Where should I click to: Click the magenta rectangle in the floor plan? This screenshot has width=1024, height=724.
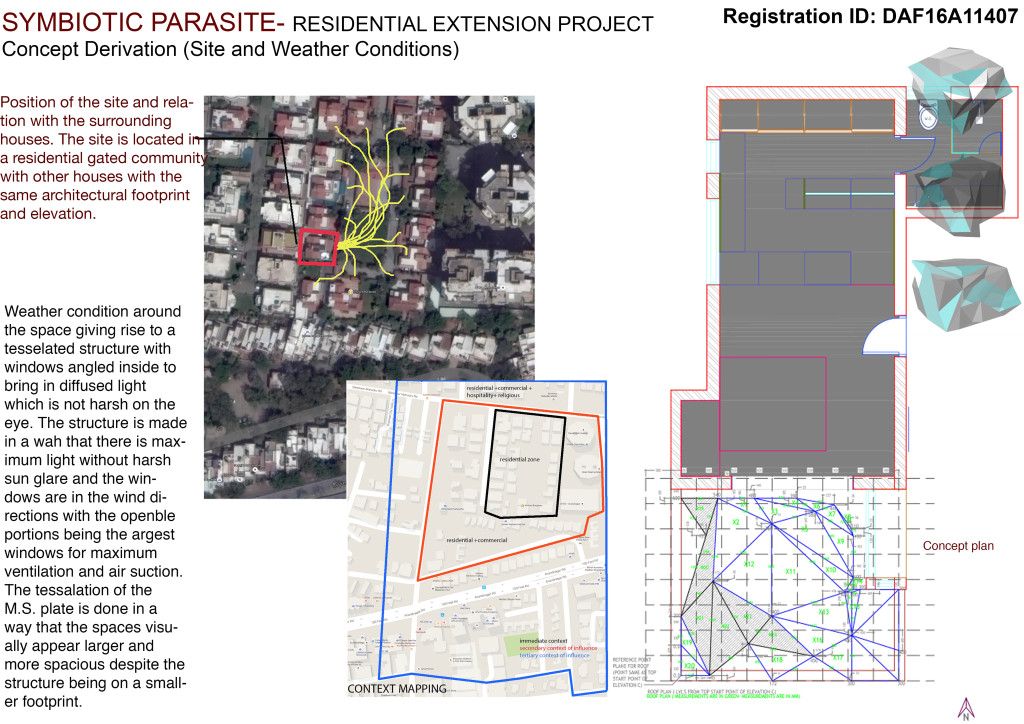coord(773,404)
